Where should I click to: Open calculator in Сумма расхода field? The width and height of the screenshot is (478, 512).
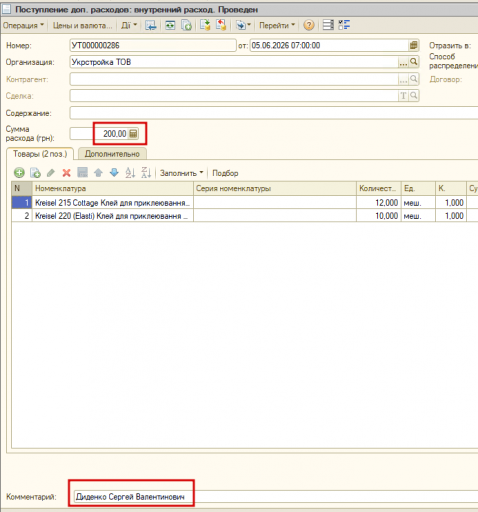click(x=133, y=134)
